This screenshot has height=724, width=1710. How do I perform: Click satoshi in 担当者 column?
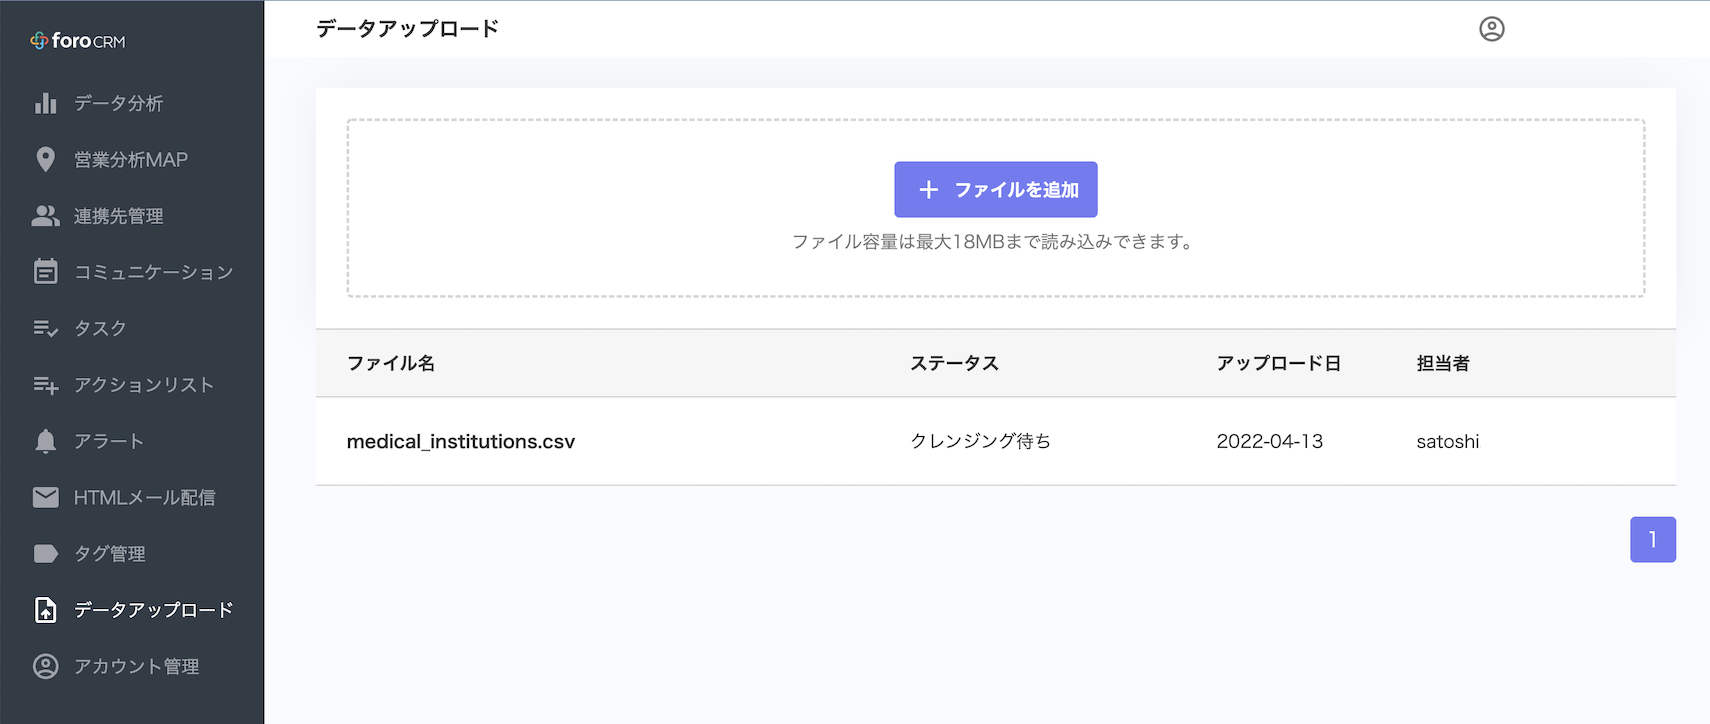click(1448, 441)
